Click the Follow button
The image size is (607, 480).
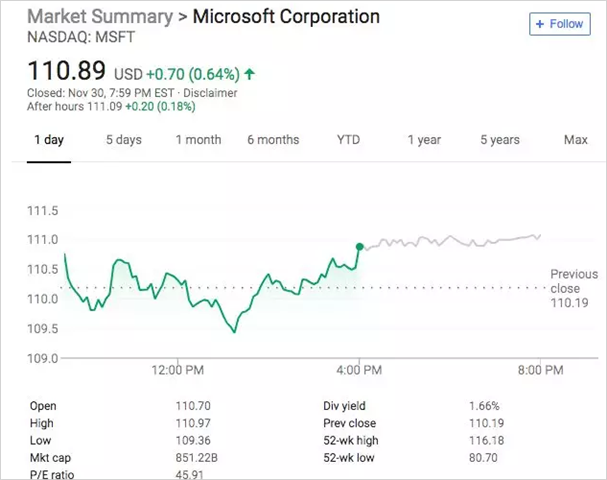560,24
